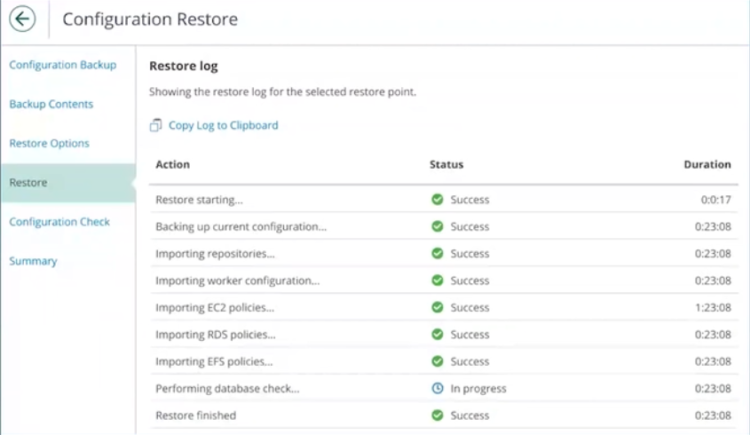Click the Importing EC2 policies success checkmark
Screen dimensions: 750x435
pyautogui.click(x=437, y=307)
